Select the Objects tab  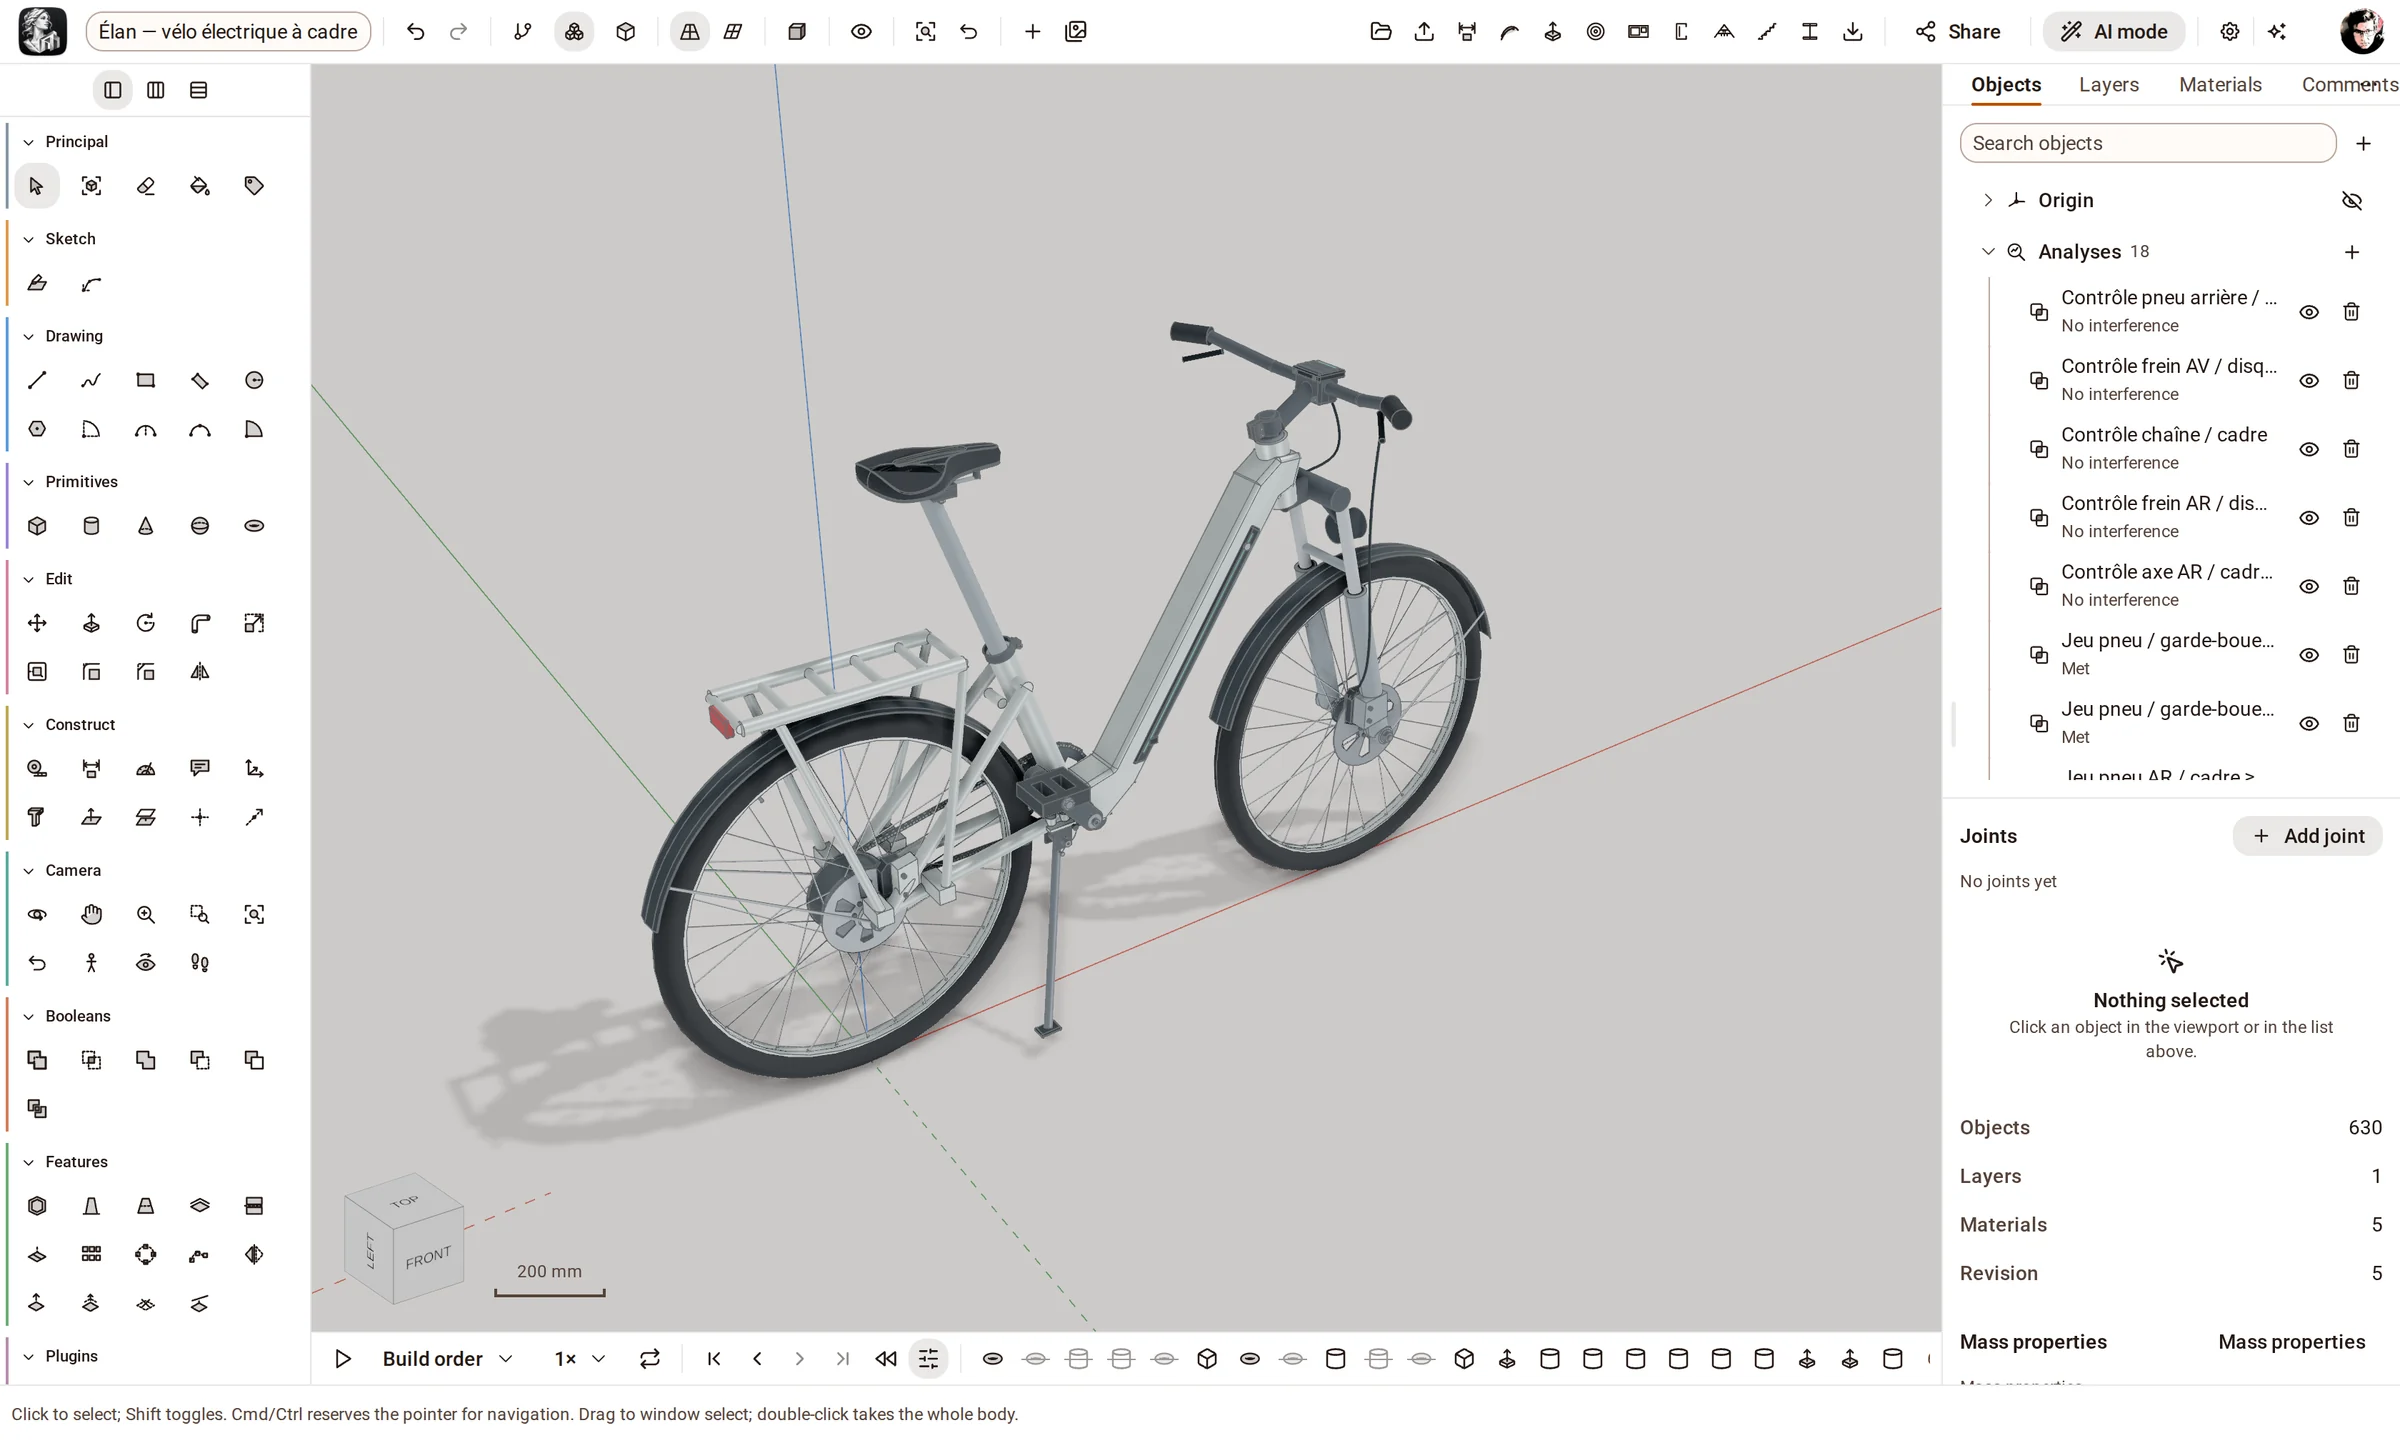coord(2006,85)
